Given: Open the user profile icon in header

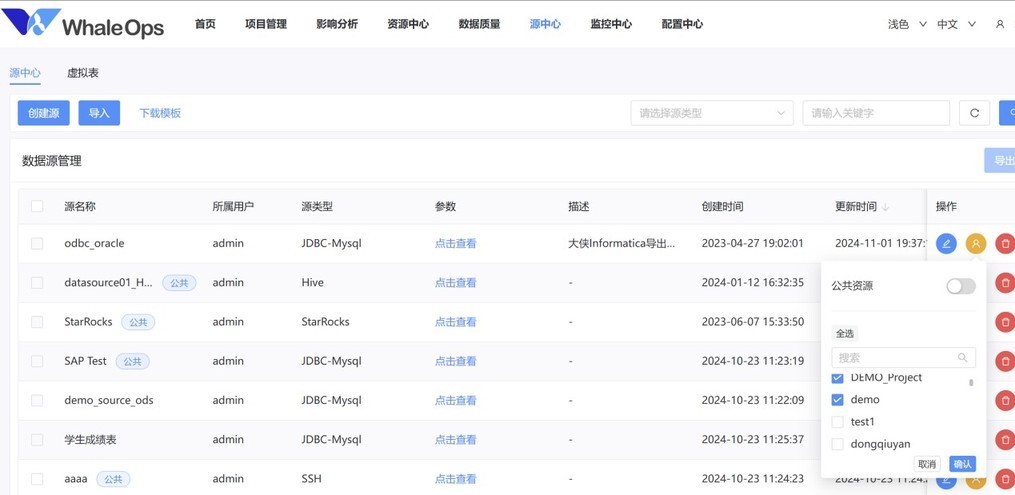Looking at the screenshot, I should click(999, 24).
